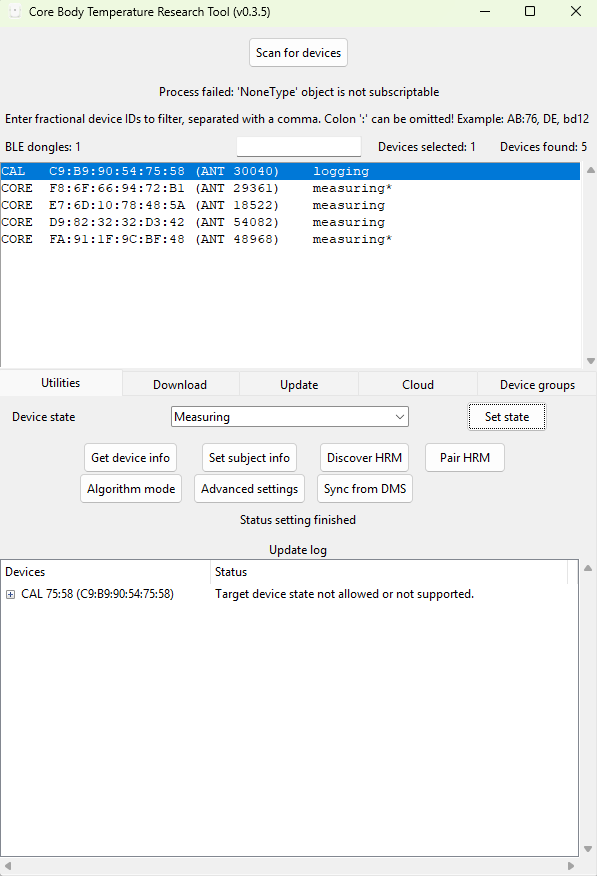The image size is (597, 876).
Task: Open Algorithm mode
Action: click(x=131, y=489)
